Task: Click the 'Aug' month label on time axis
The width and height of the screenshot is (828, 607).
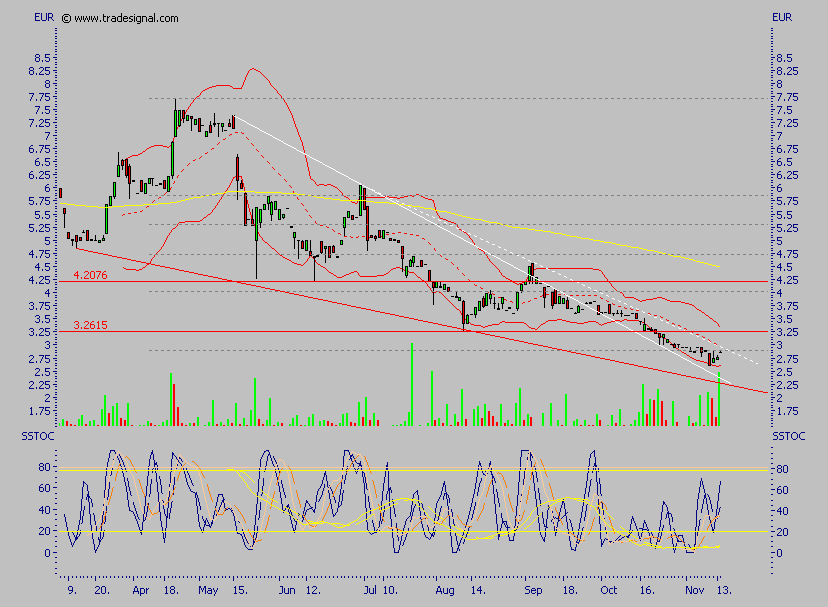Action: click(x=445, y=591)
